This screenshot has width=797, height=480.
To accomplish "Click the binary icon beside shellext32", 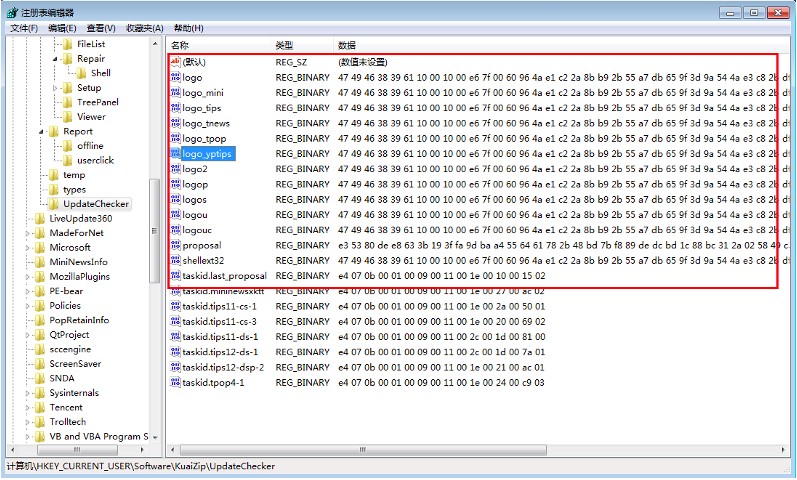I will click(x=175, y=260).
